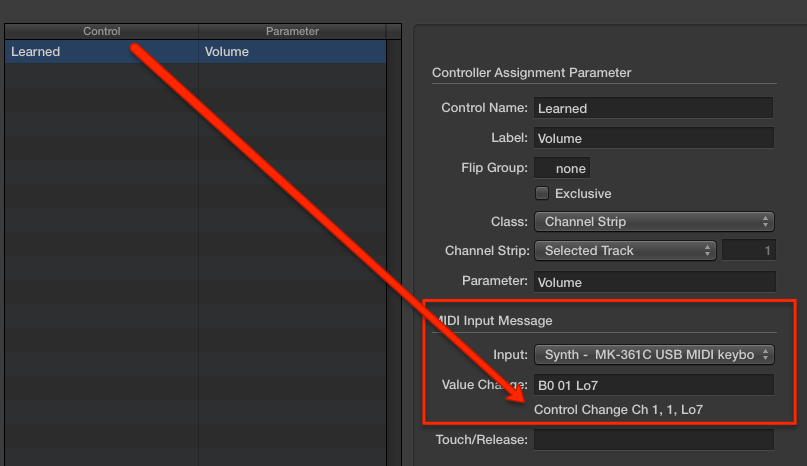Click the Volume cell in the Parameter column
The height and width of the screenshot is (466, 807).
pos(292,52)
